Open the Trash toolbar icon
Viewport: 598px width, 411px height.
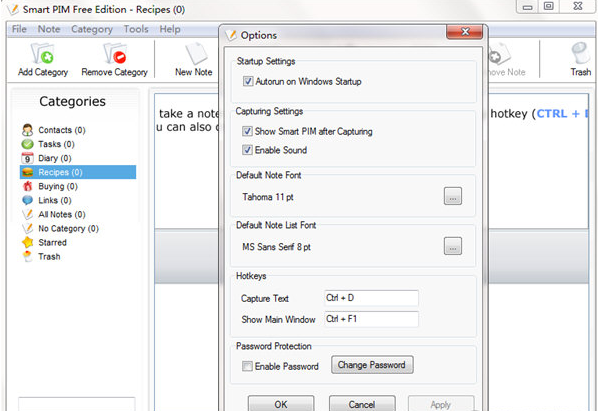[x=580, y=53]
